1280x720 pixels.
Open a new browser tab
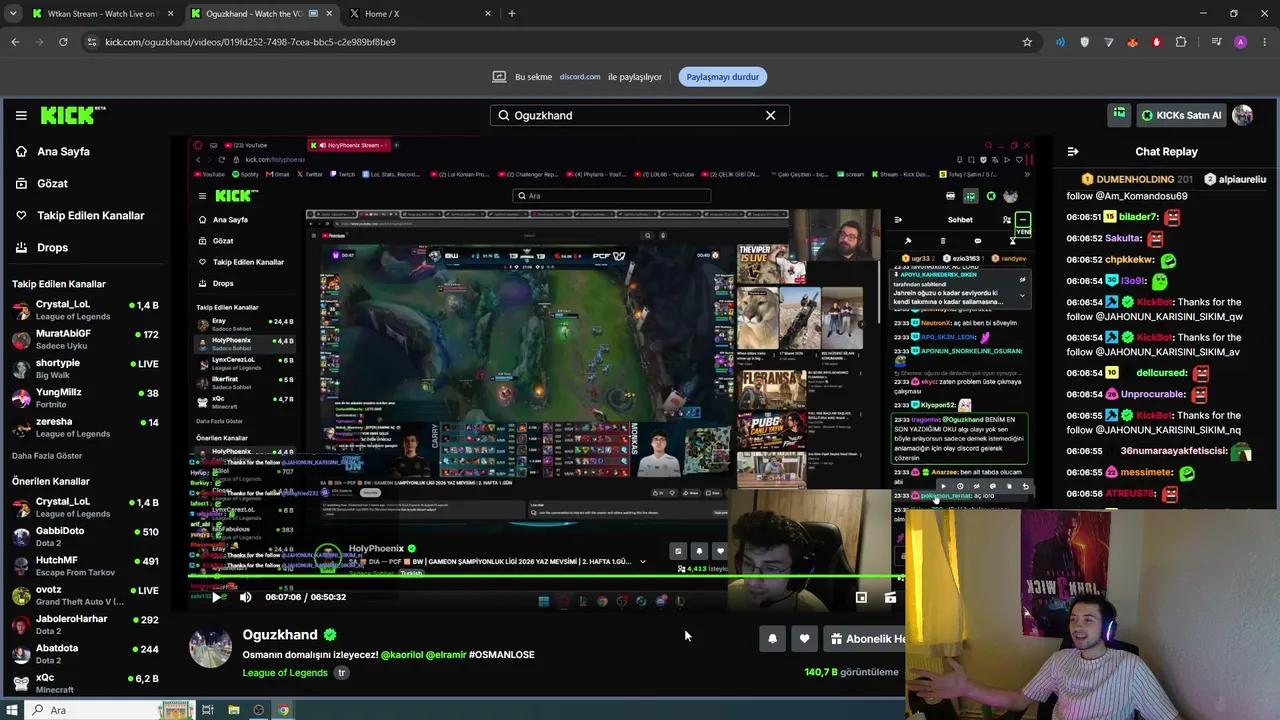pos(511,13)
